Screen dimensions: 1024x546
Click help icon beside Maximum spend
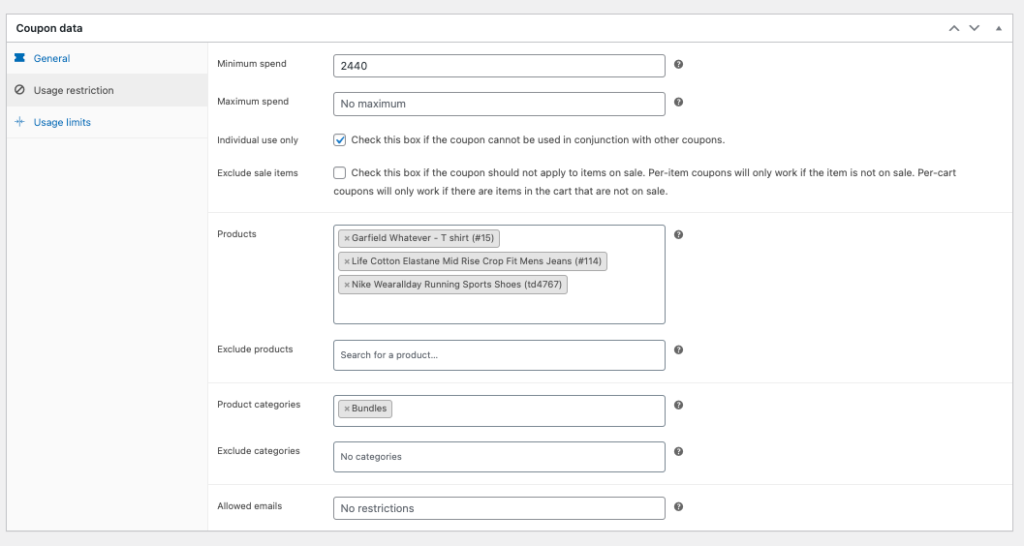pos(679,102)
